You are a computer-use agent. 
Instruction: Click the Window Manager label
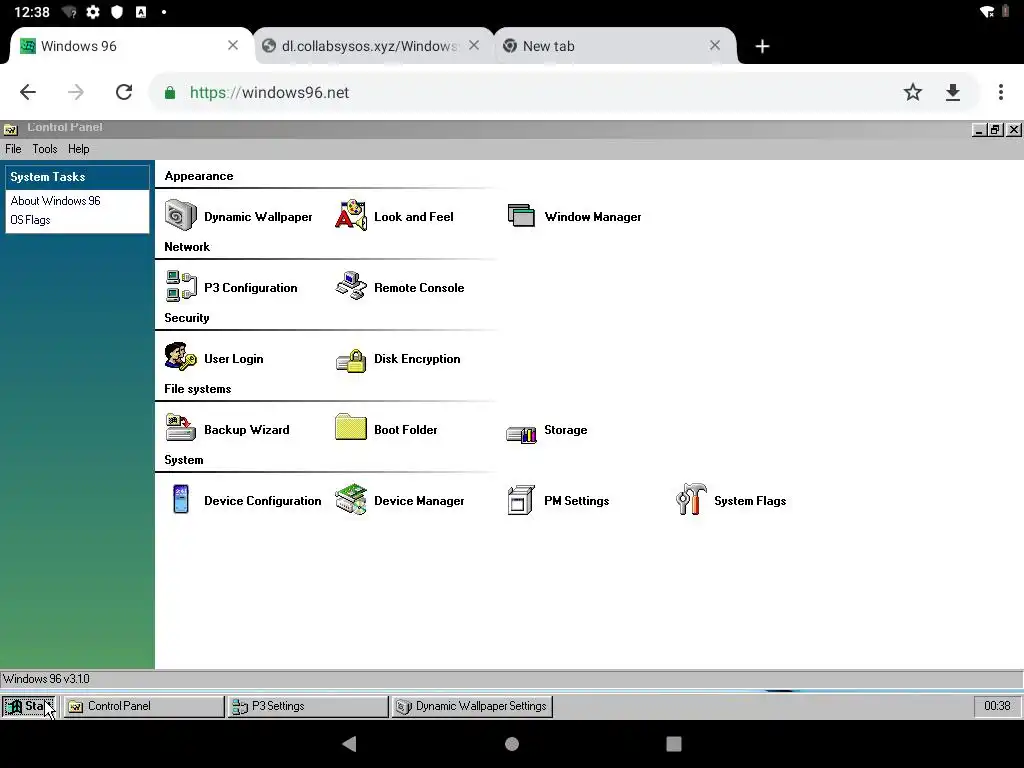(x=592, y=217)
